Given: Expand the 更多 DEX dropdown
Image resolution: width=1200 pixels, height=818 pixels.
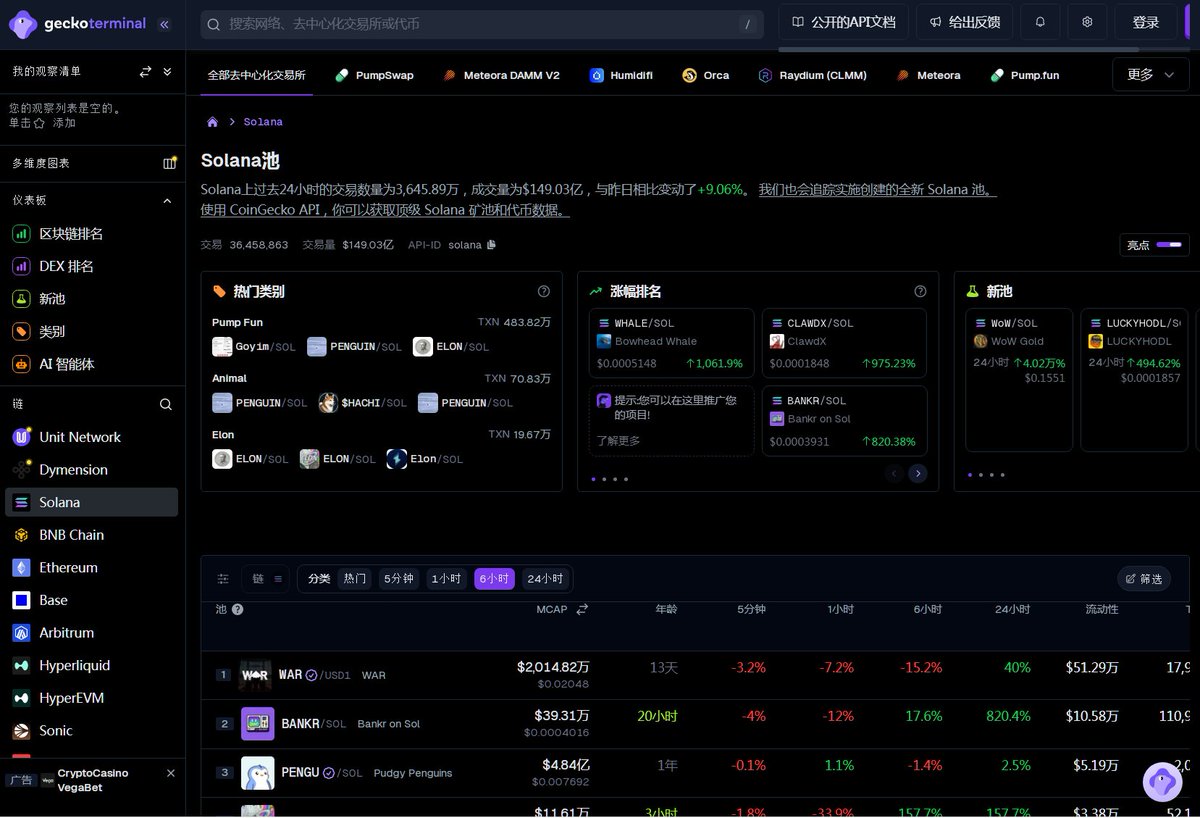Looking at the screenshot, I should click(x=1150, y=75).
